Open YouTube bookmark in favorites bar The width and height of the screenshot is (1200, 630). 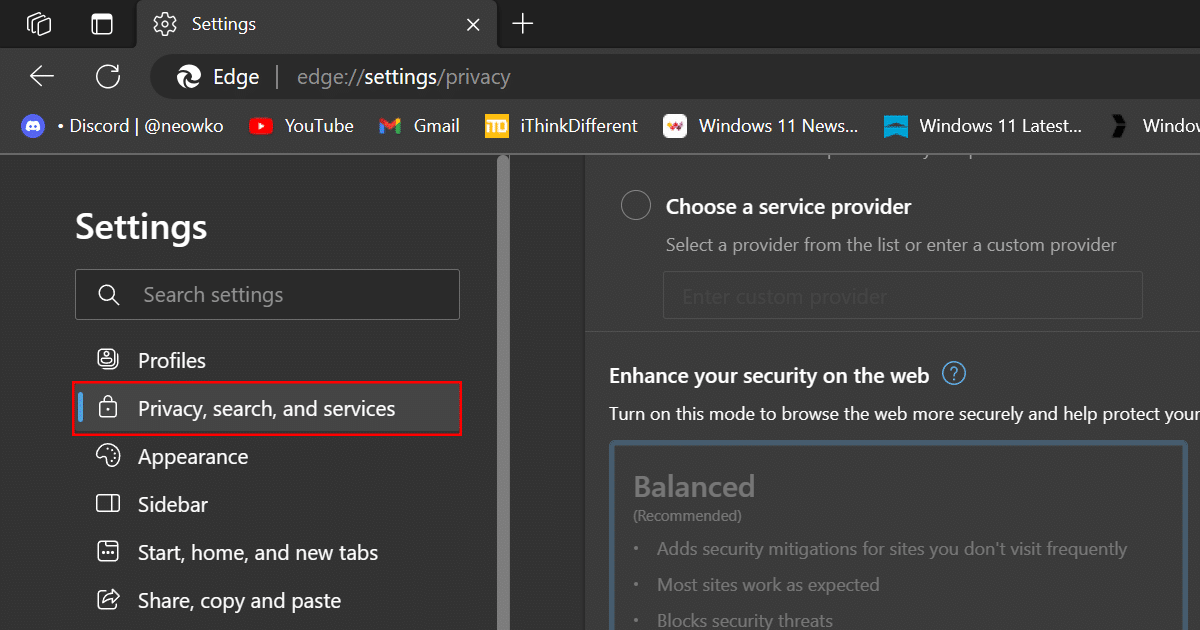coord(302,126)
